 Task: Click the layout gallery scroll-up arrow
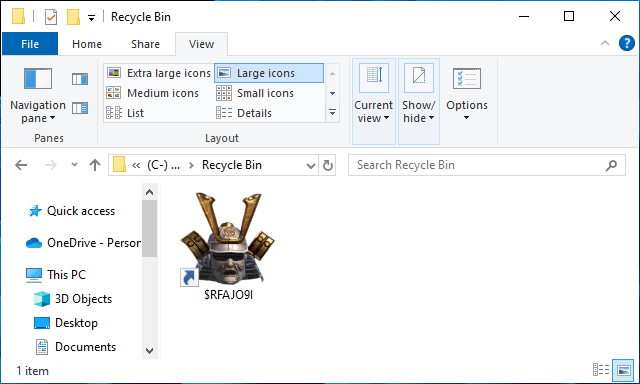tap(332, 73)
